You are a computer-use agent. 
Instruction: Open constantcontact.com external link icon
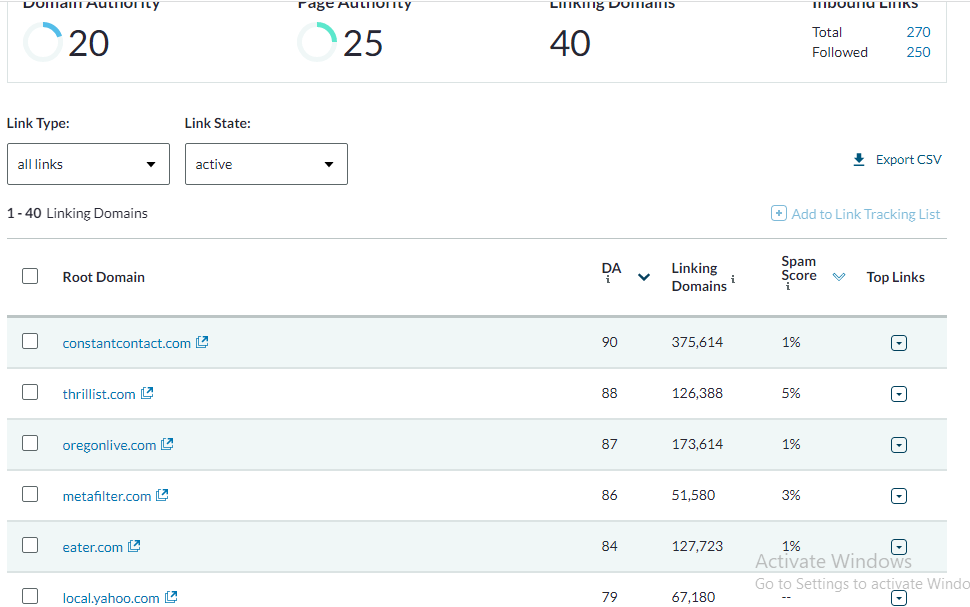pos(202,342)
